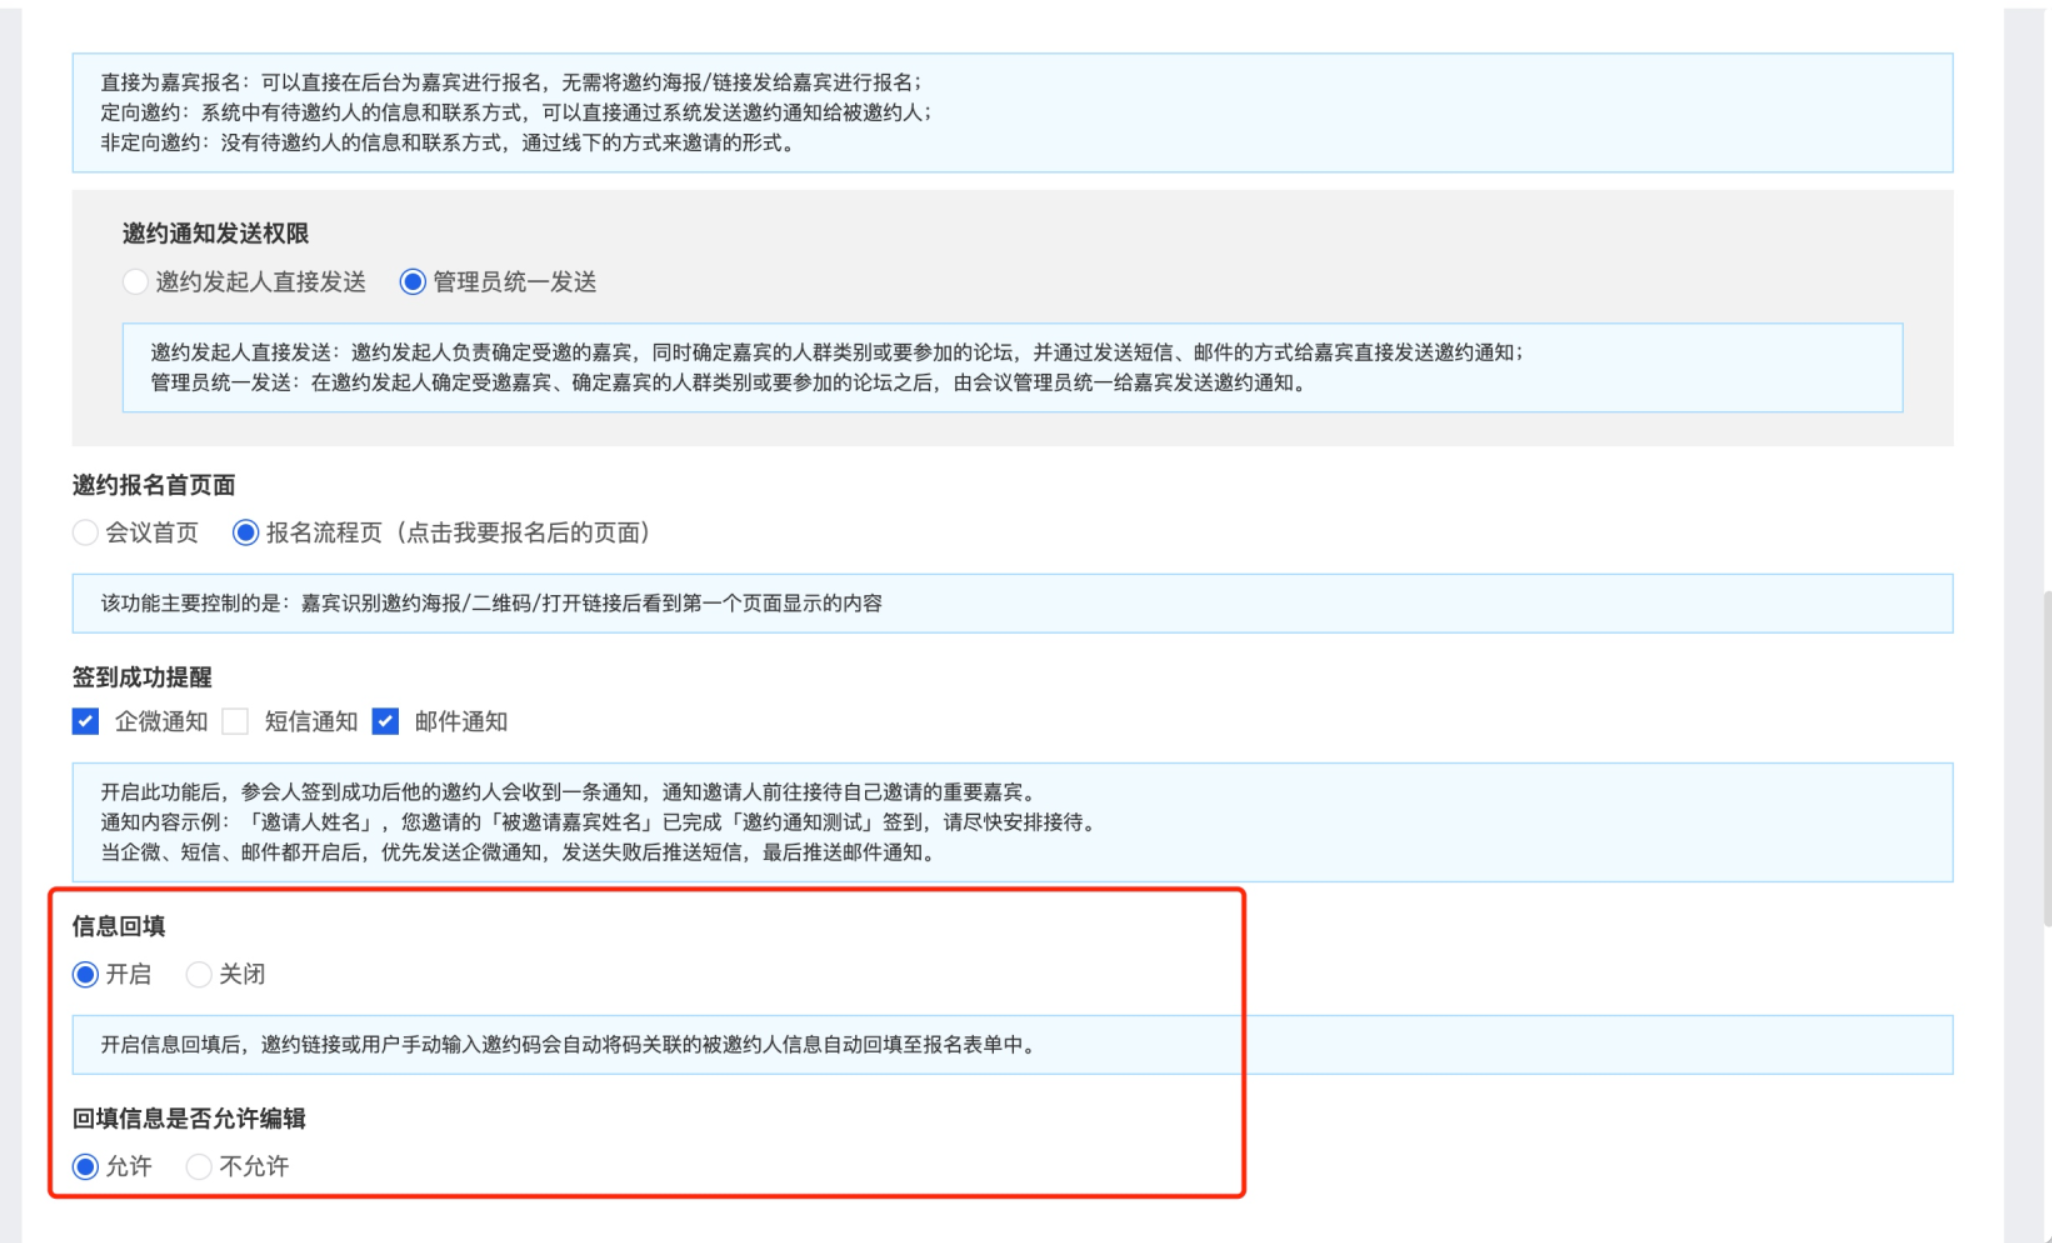The image size is (2052, 1243).
Task: Select 管理员统一发送 radio option
Action: [x=412, y=282]
